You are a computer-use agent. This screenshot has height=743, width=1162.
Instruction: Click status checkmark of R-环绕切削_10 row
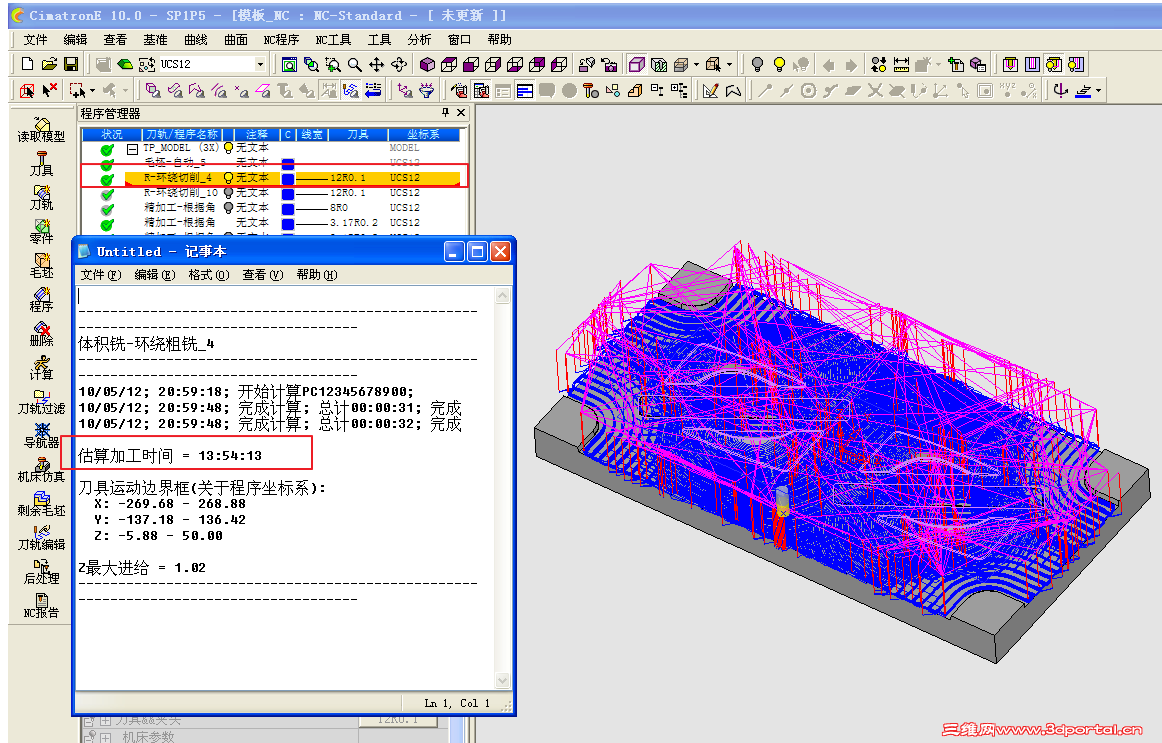(x=107, y=194)
